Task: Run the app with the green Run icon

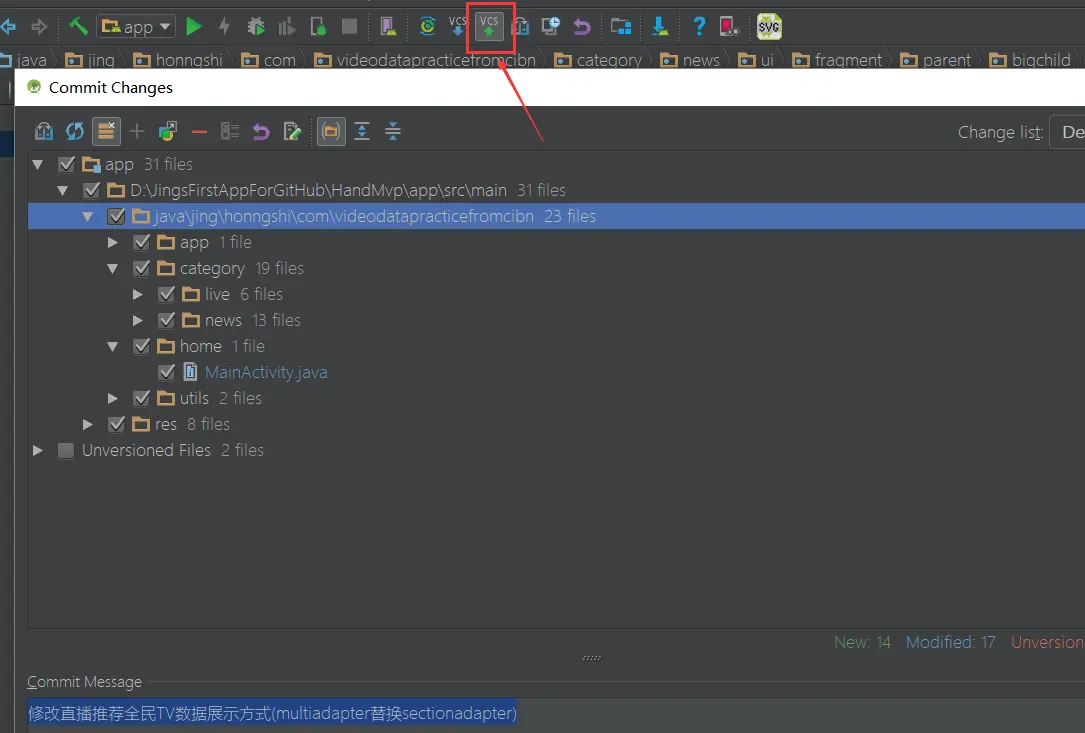Action: tap(193, 26)
